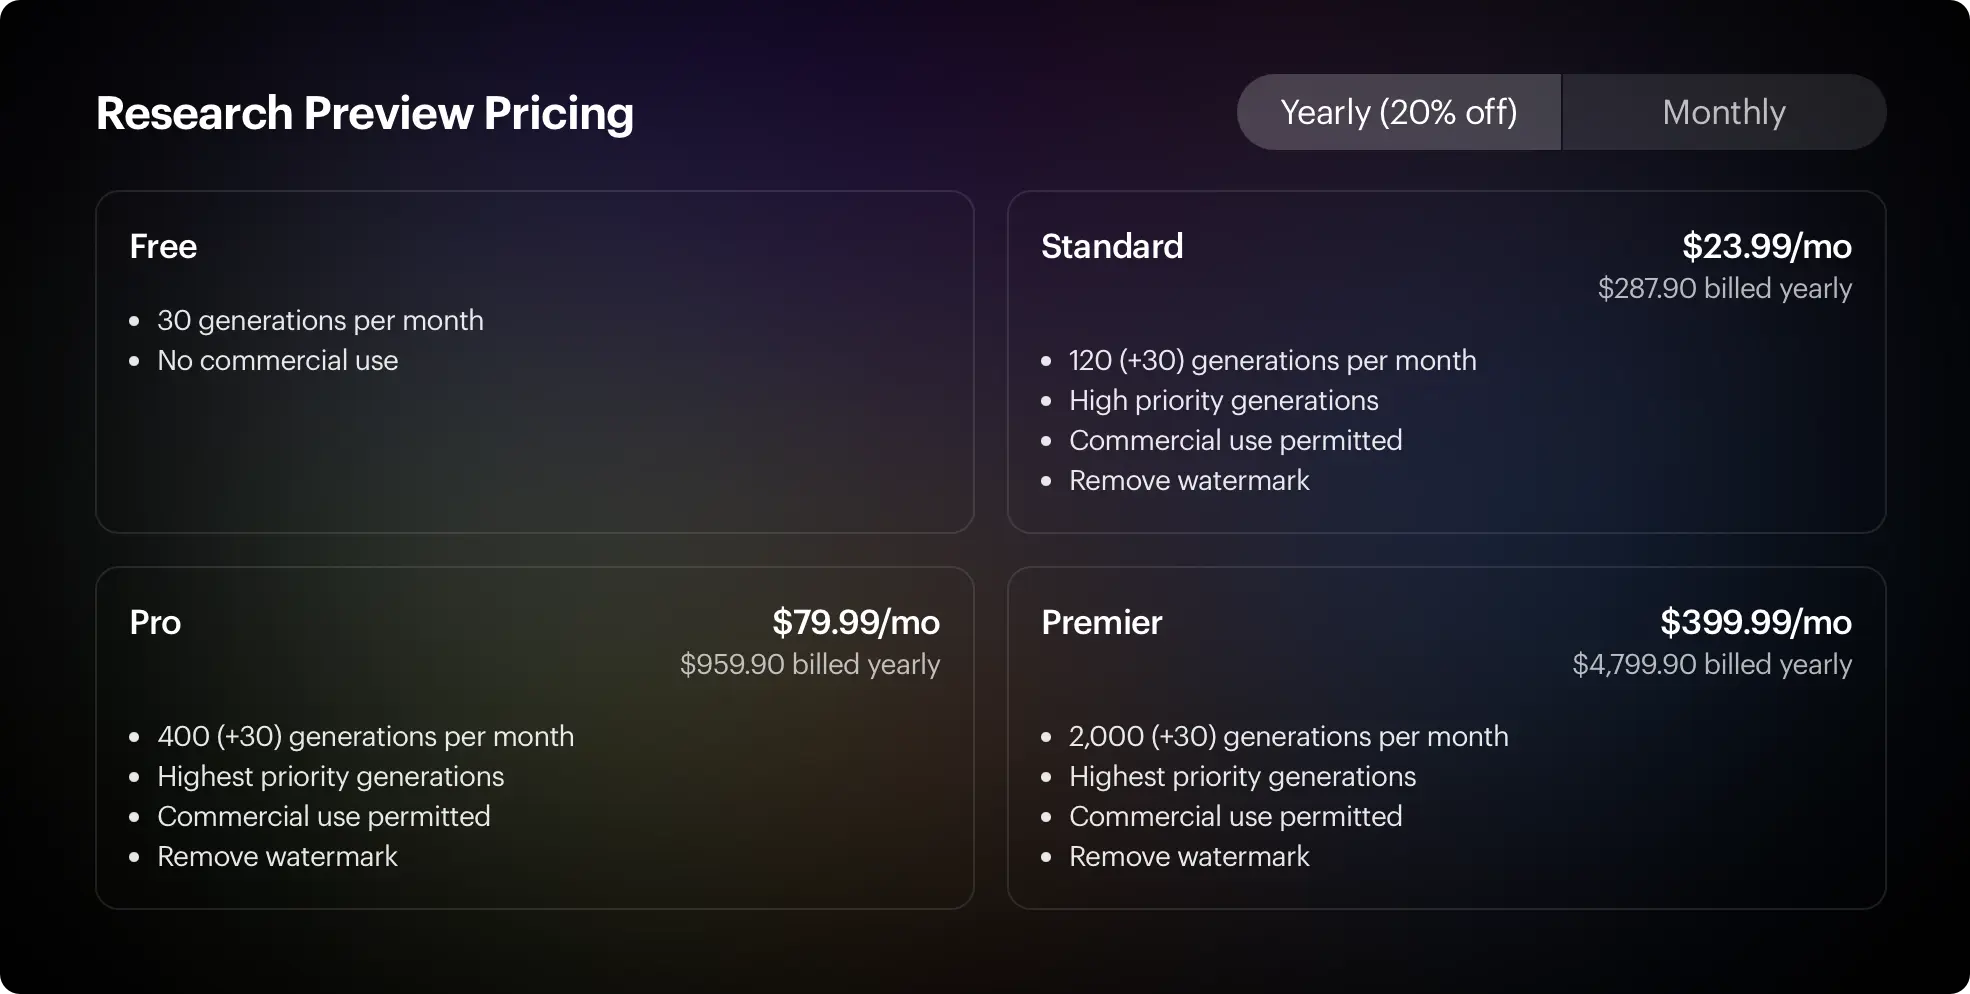1970x994 pixels.
Task: Open the Pro plan title
Action: [x=155, y=622]
